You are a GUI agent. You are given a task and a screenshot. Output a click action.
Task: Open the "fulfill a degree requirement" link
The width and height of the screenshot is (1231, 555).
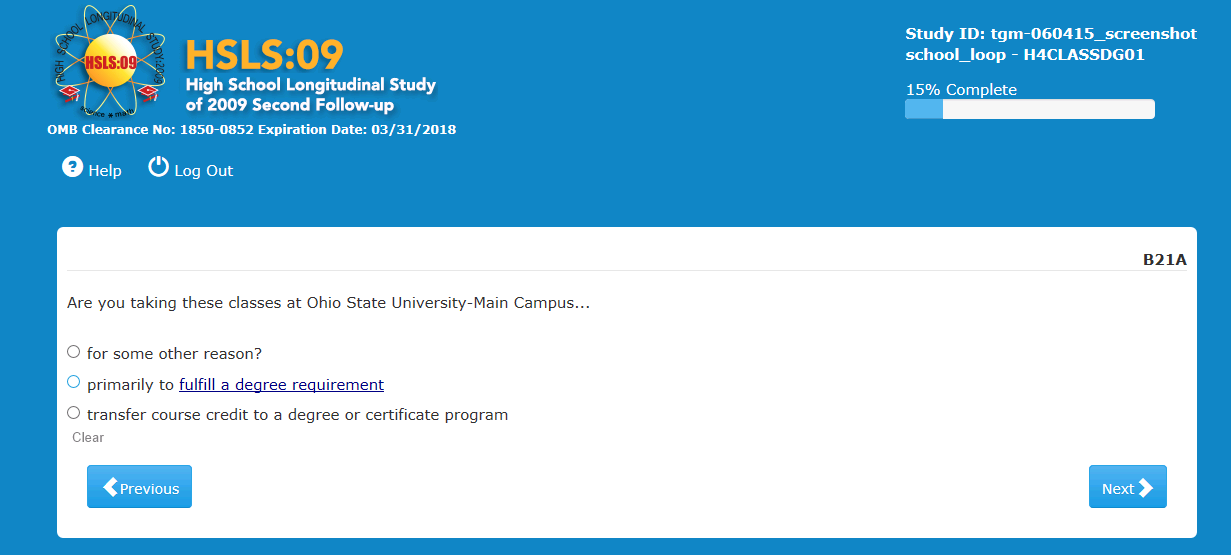pyautogui.click(x=281, y=385)
